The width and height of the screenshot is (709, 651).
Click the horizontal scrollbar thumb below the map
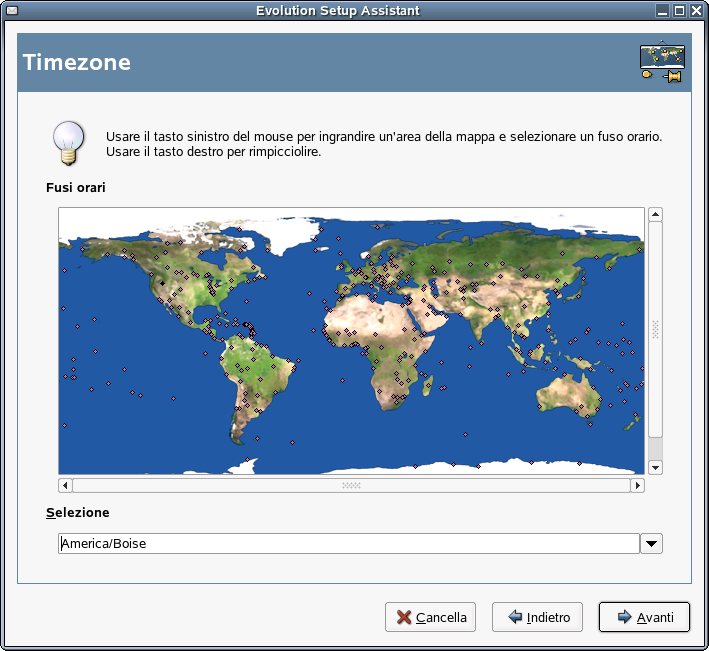pos(351,486)
